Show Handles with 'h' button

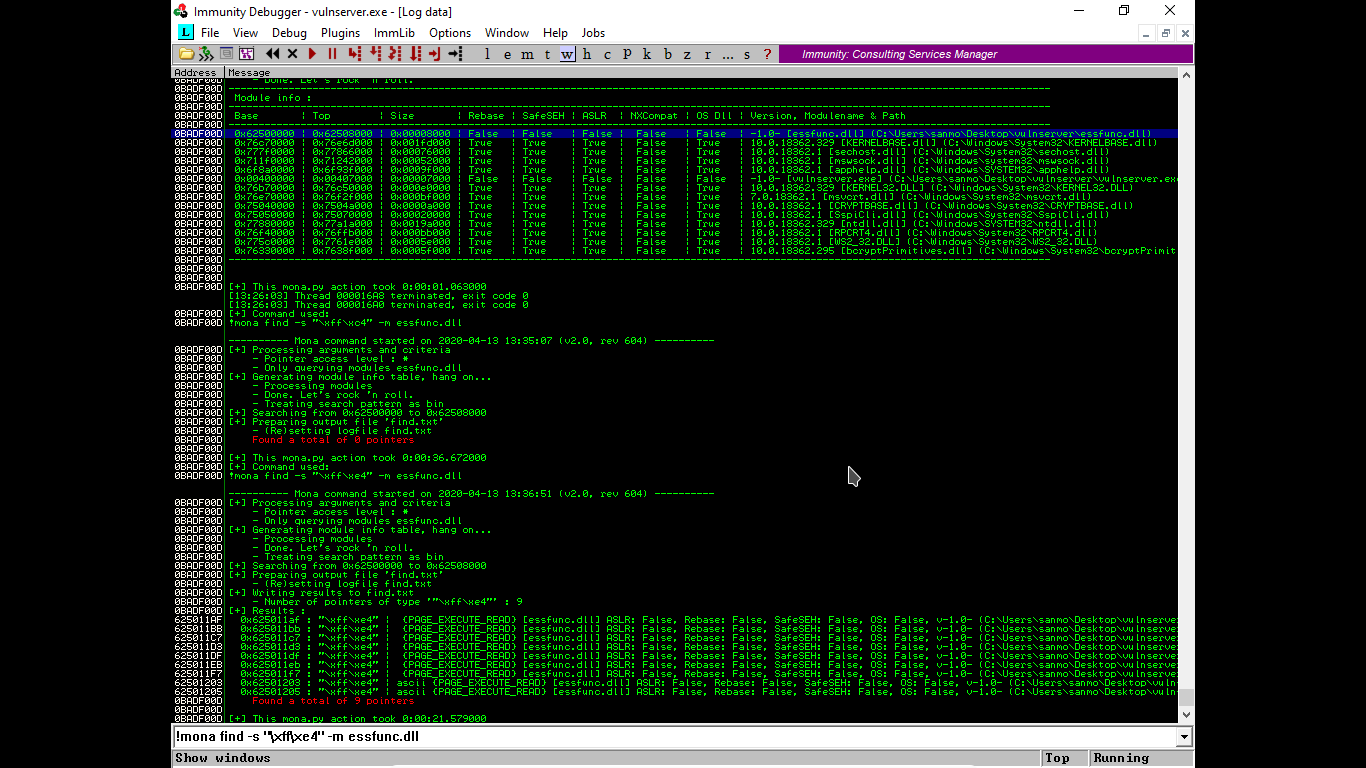587,54
